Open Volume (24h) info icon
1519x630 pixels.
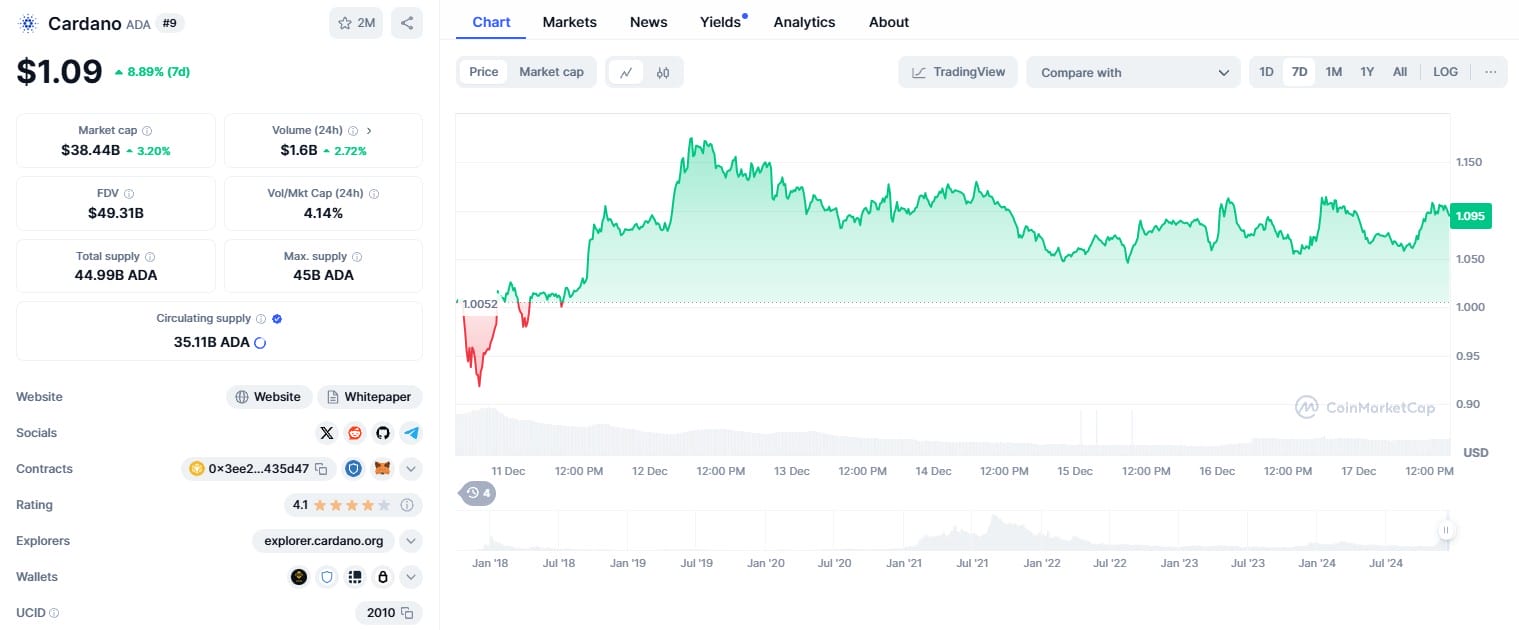click(x=353, y=131)
